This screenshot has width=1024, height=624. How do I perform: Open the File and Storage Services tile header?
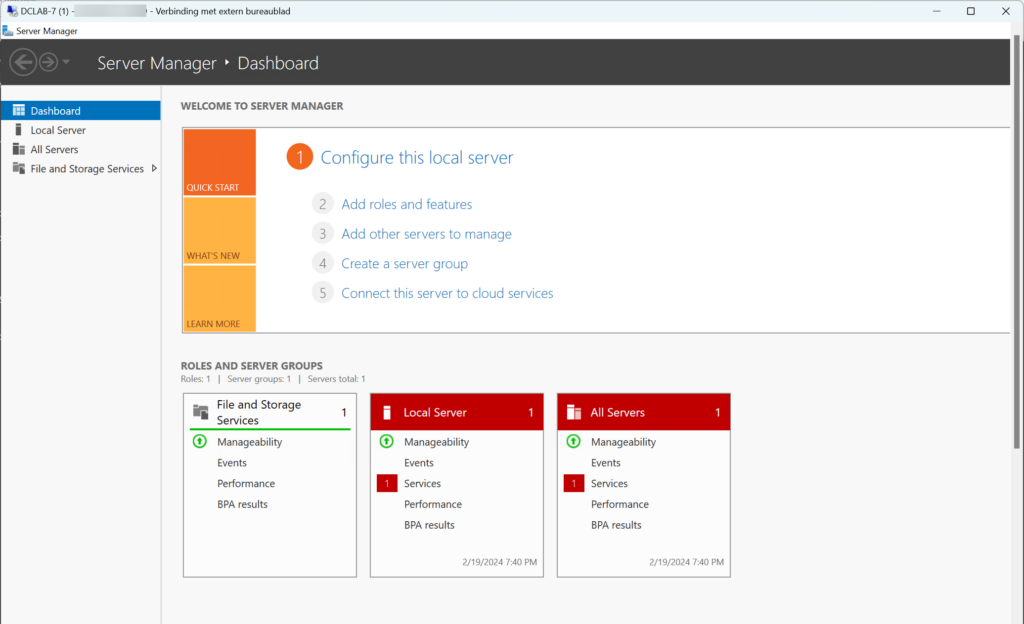(270, 412)
